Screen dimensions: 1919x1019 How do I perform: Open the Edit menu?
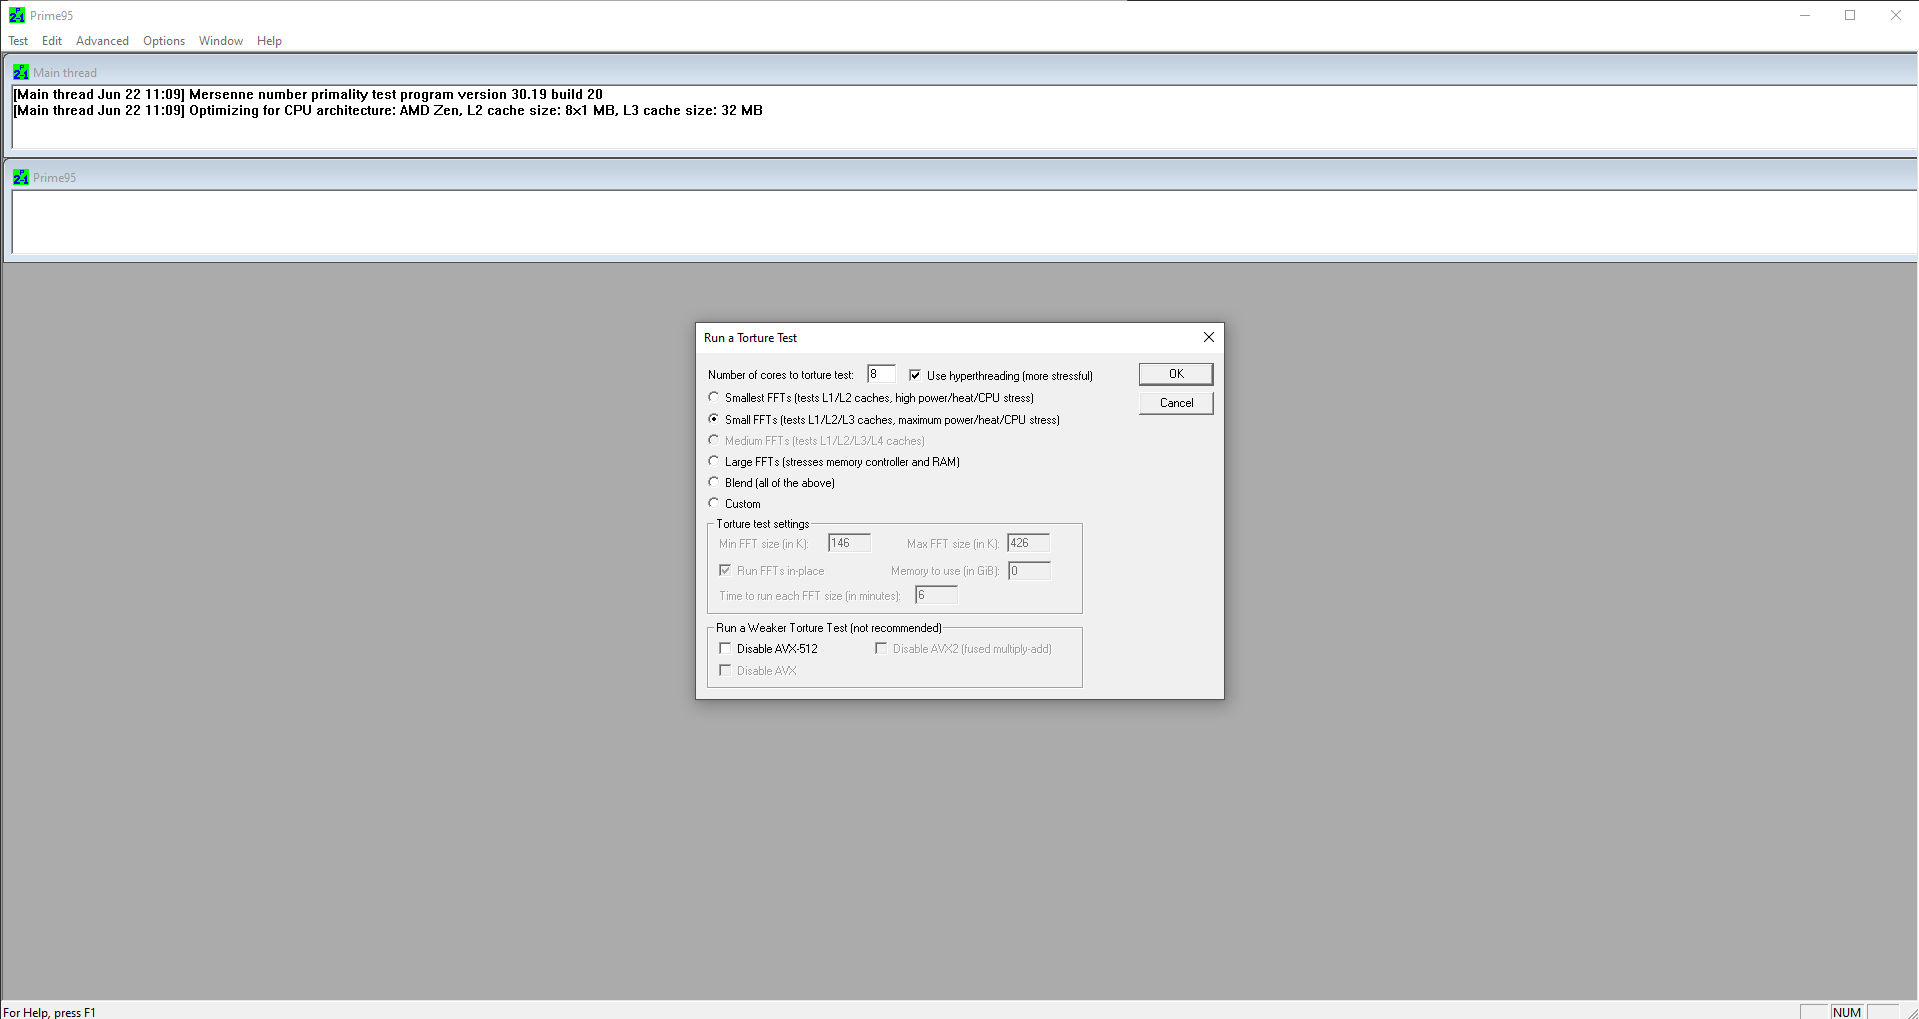(52, 41)
